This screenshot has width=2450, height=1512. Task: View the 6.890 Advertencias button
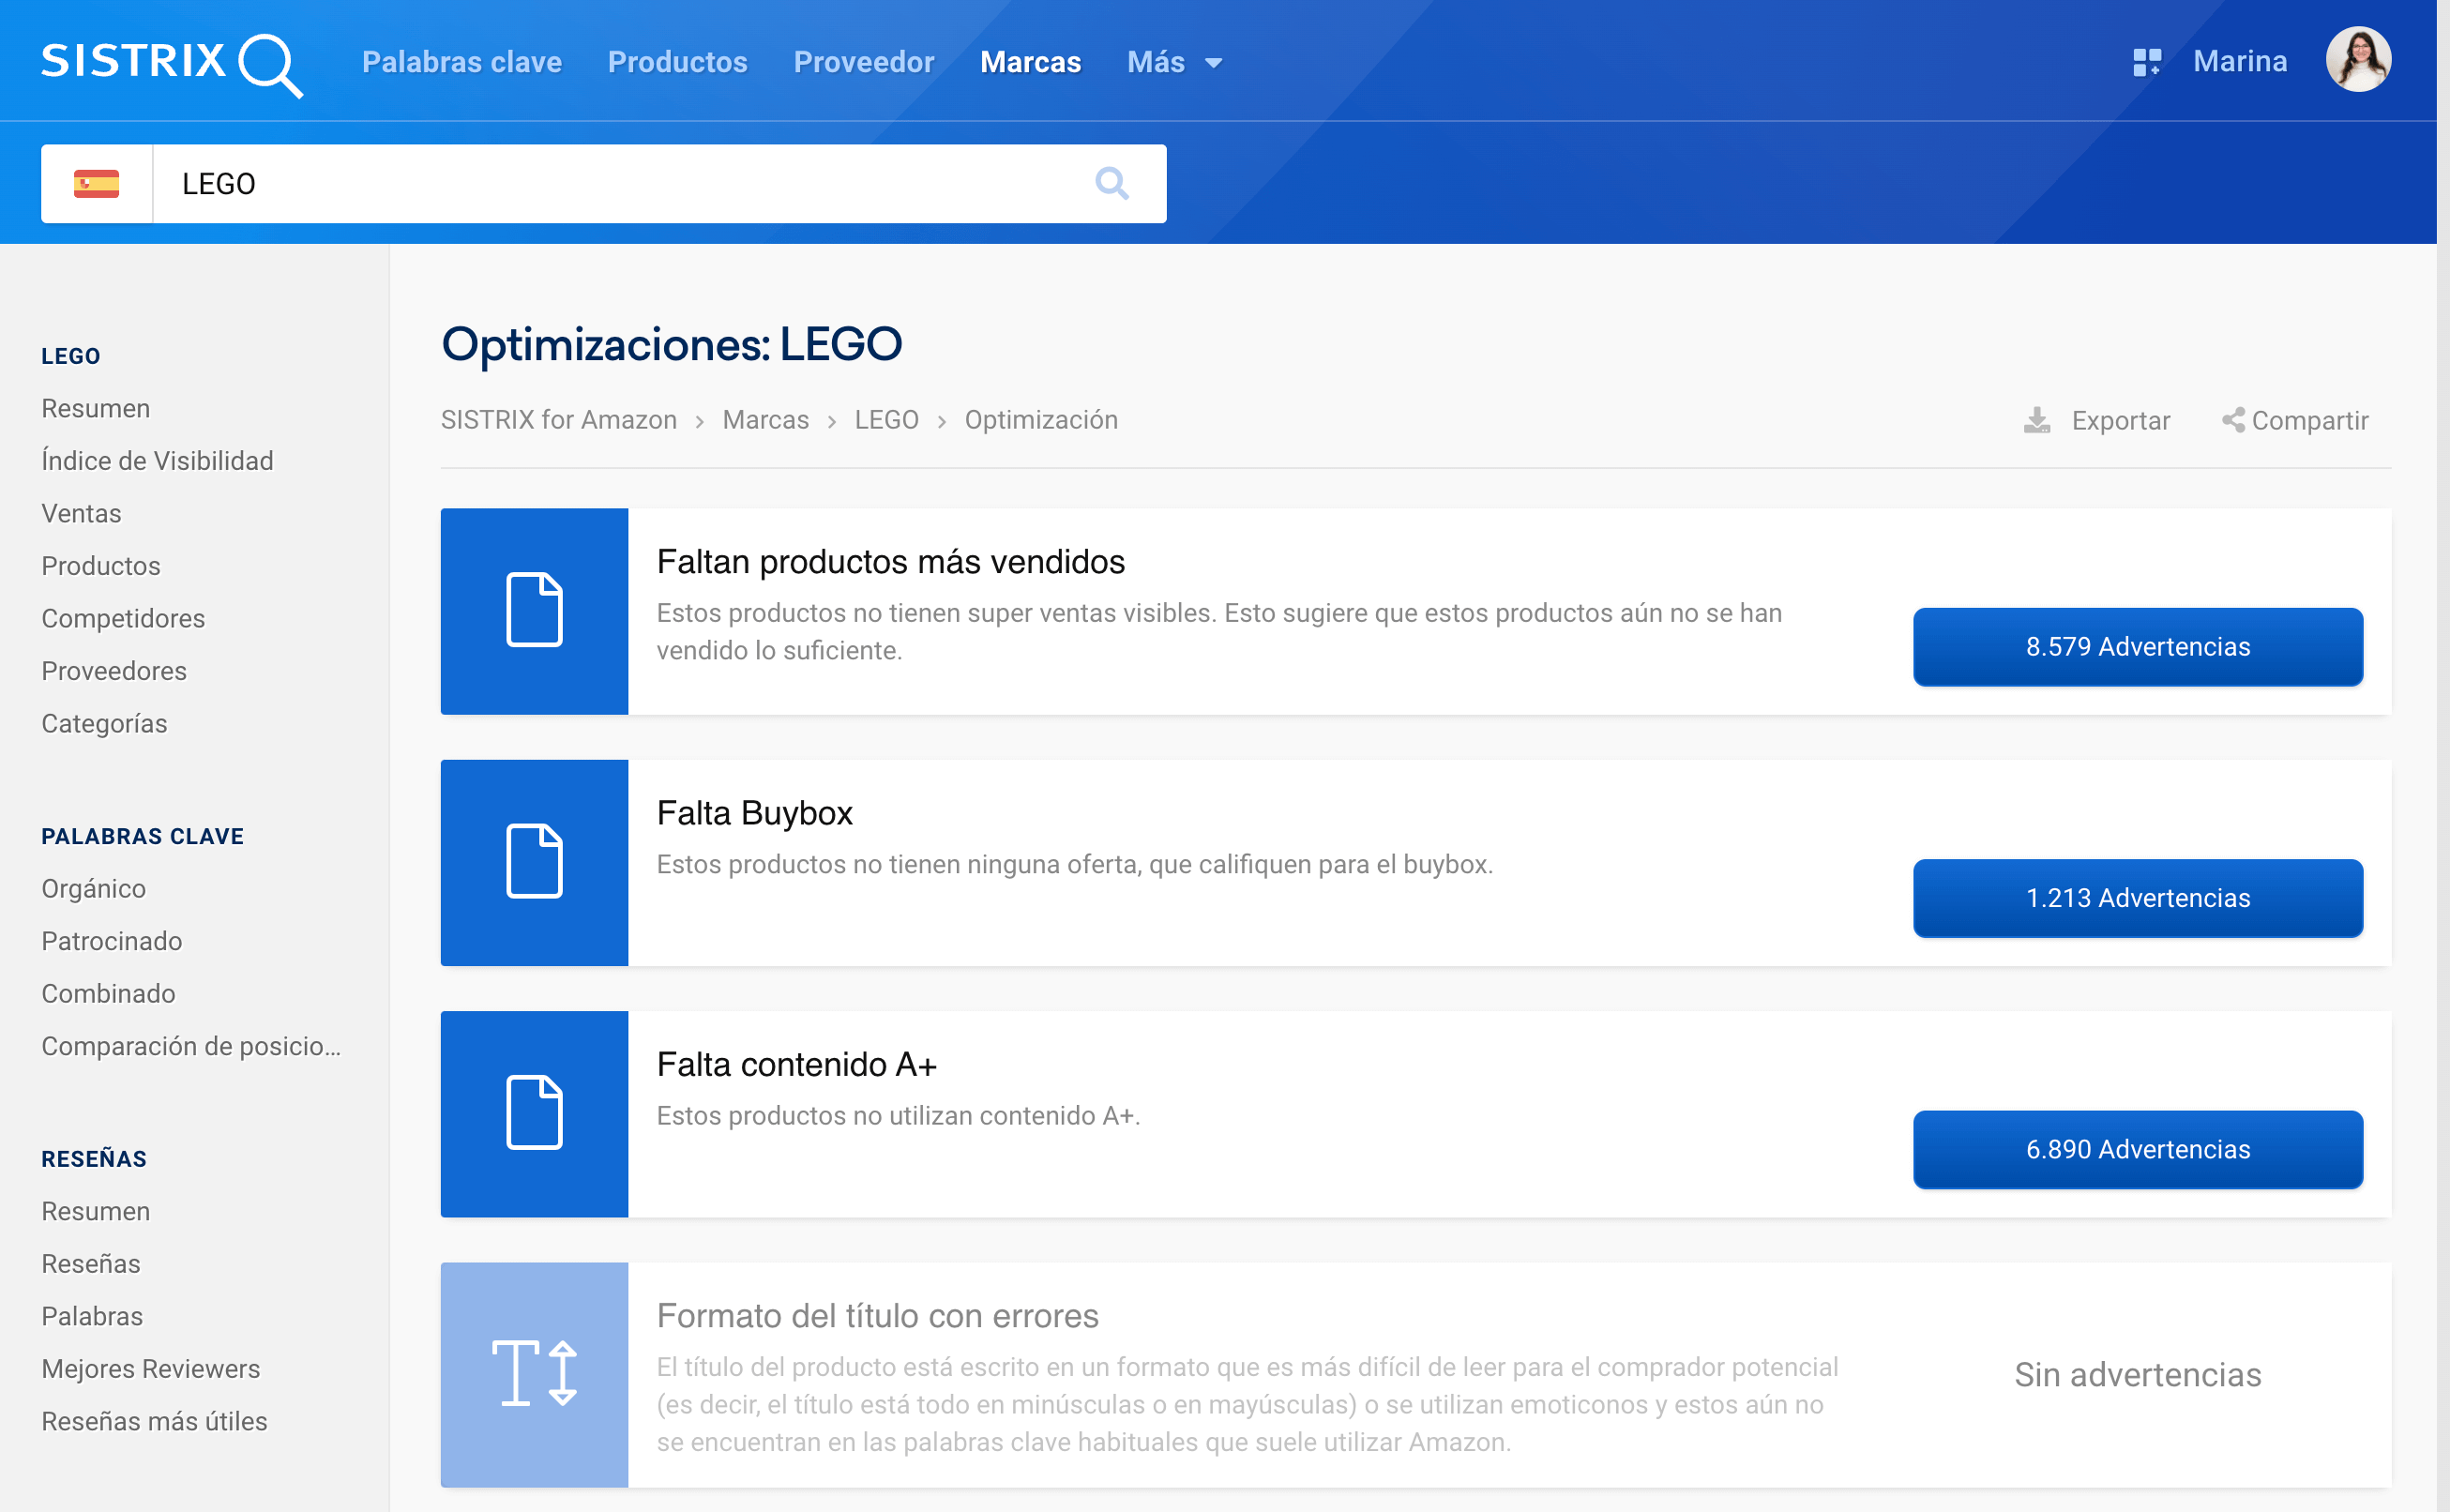point(2137,1149)
